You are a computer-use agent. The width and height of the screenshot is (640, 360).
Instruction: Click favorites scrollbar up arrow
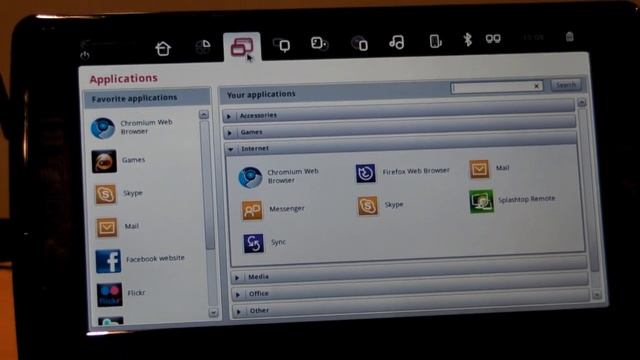(x=204, y=115)
